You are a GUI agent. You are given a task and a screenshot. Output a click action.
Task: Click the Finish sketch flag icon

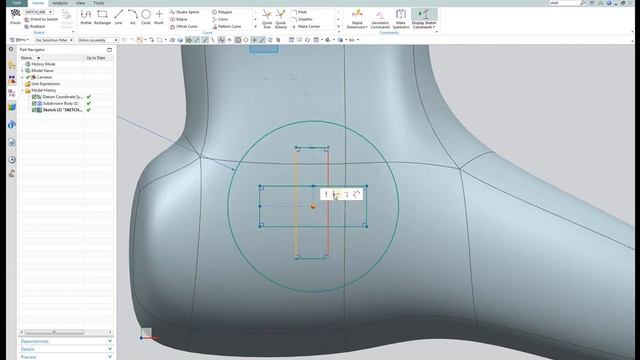(15, 16)
